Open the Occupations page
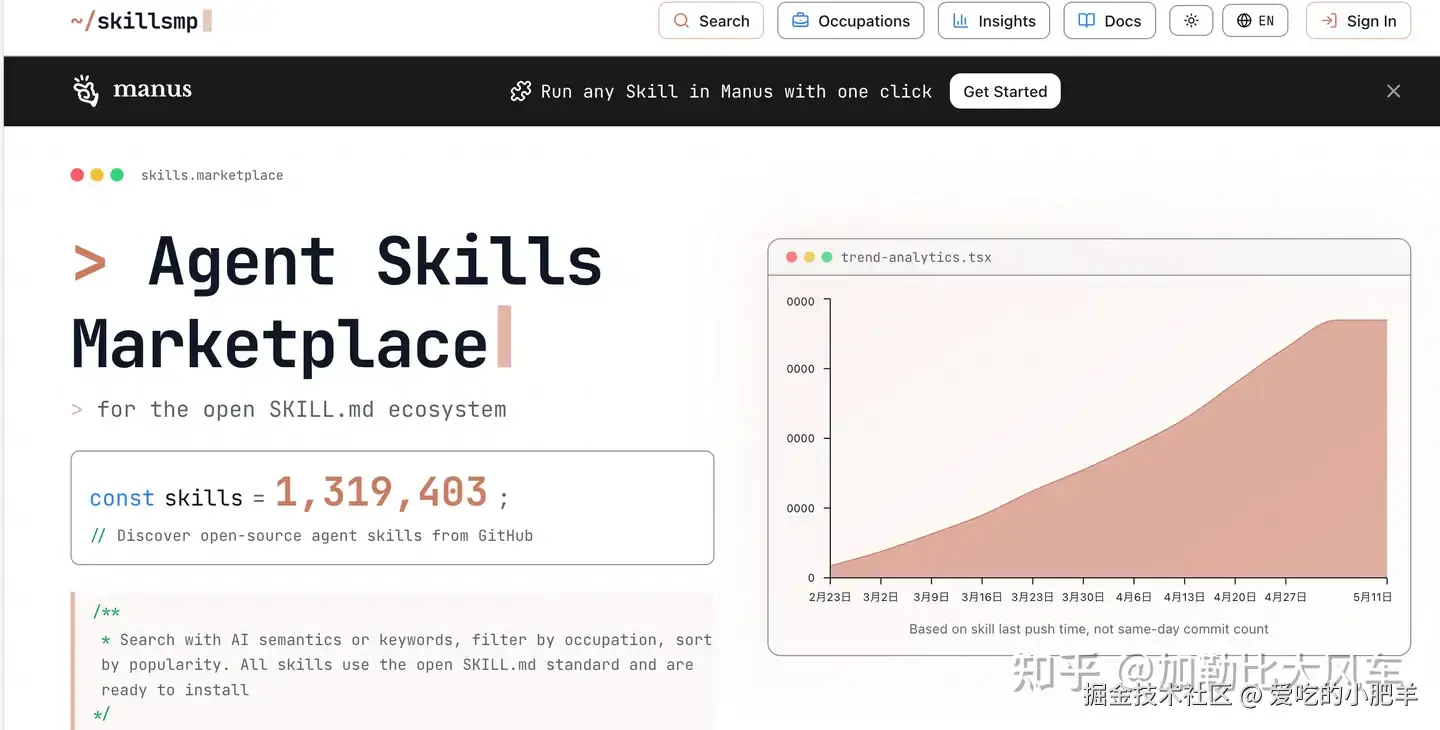 pos(851,21)
